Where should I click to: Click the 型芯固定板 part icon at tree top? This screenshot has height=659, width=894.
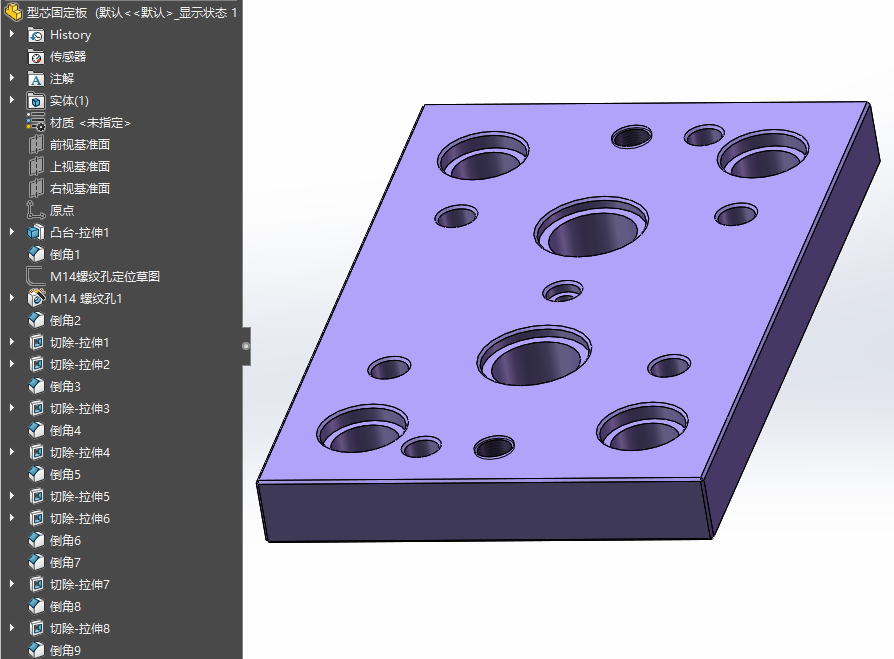click(13, 12)
